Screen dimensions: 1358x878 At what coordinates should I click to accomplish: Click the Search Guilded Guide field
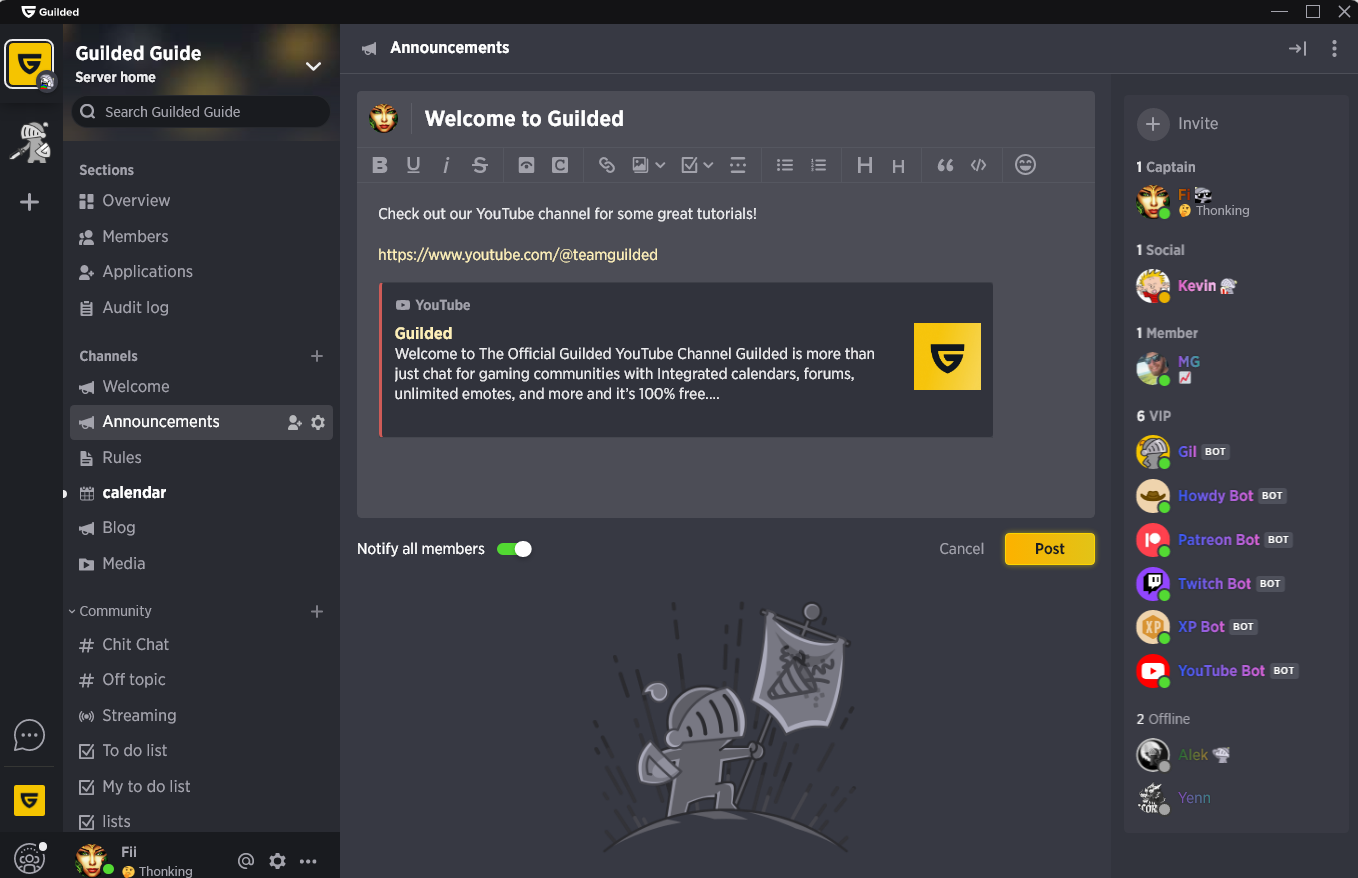point(201,112)
